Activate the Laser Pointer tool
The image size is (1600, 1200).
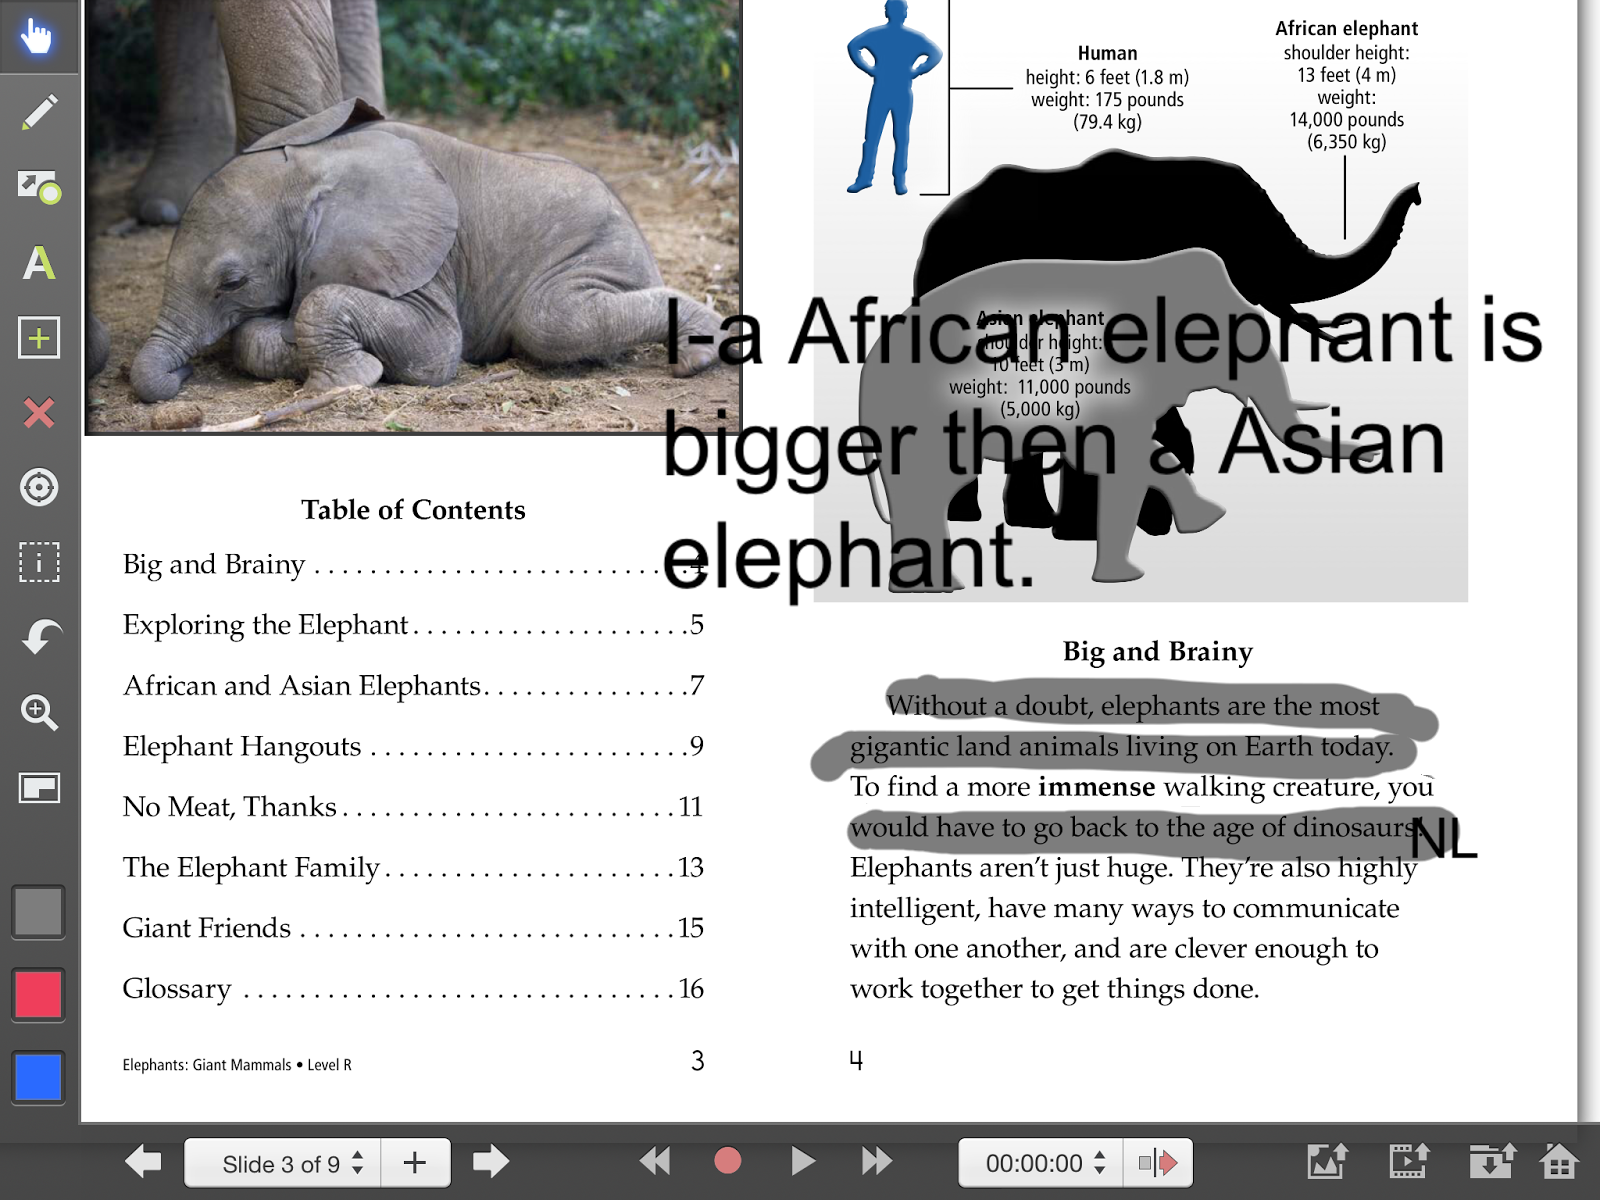coord(38,489)
